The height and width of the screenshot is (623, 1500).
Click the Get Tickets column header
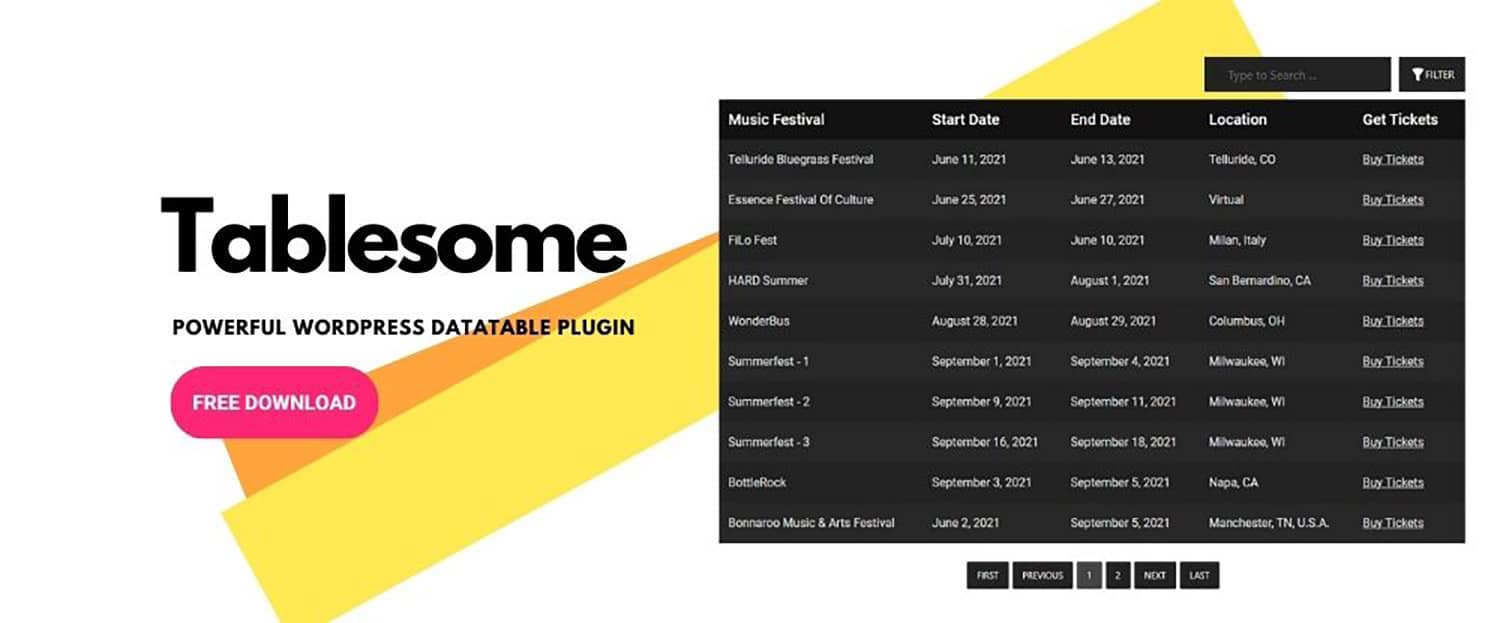(1399, 119)
